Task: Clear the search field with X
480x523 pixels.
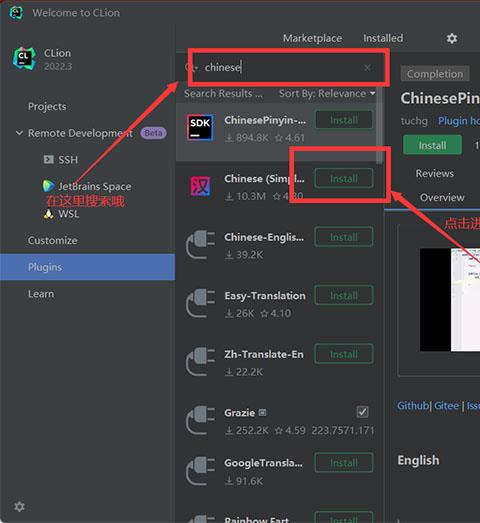Action: pyautogui.click(x=367, y=68)
